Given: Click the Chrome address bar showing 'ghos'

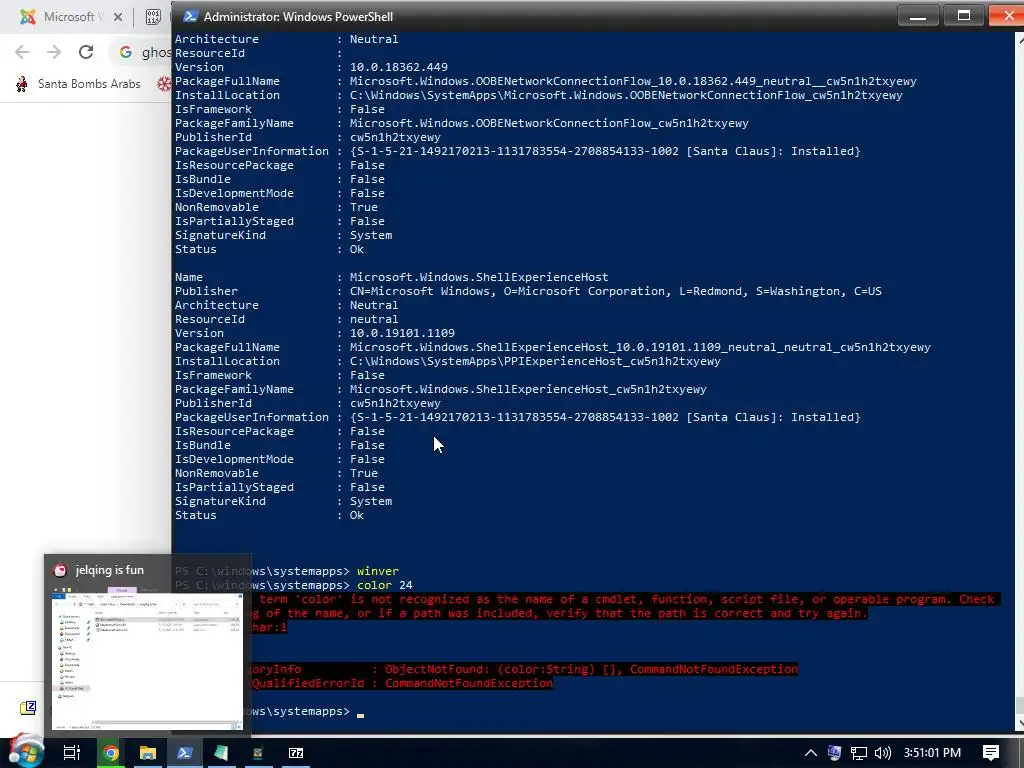Looking at the screenshot, I should point(156,52).
